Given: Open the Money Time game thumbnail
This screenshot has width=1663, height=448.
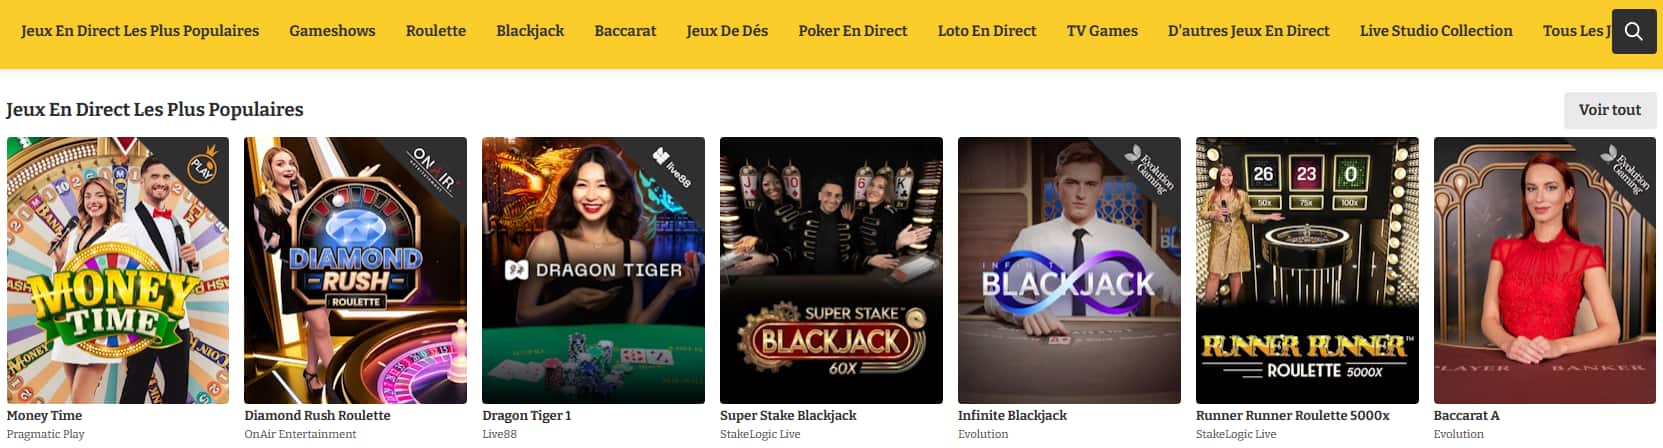Looking at the screenshot, I should pos(118,270).
